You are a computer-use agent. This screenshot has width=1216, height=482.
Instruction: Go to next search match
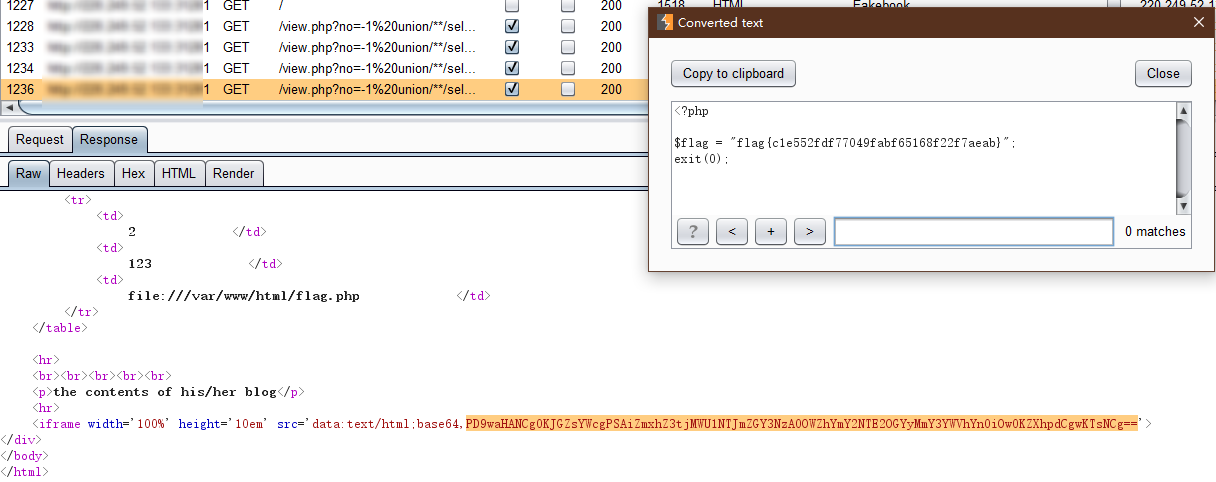click(x=809, y=232)
